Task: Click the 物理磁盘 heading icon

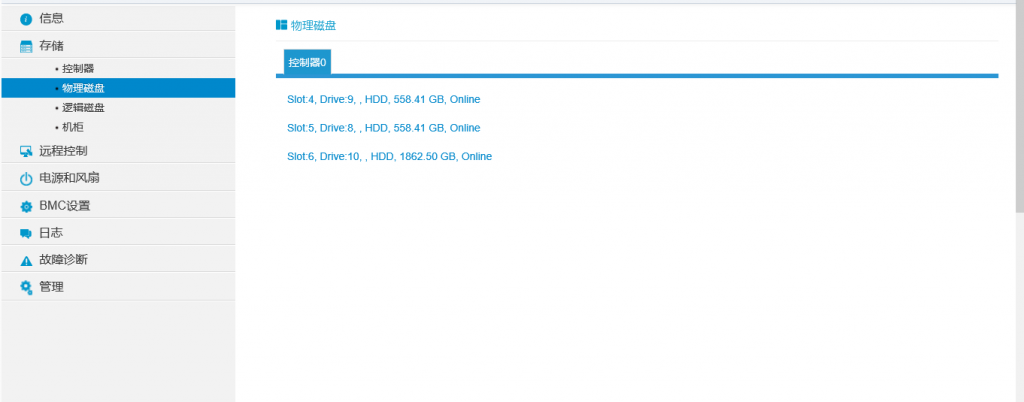Action: (x=281, y=25)
